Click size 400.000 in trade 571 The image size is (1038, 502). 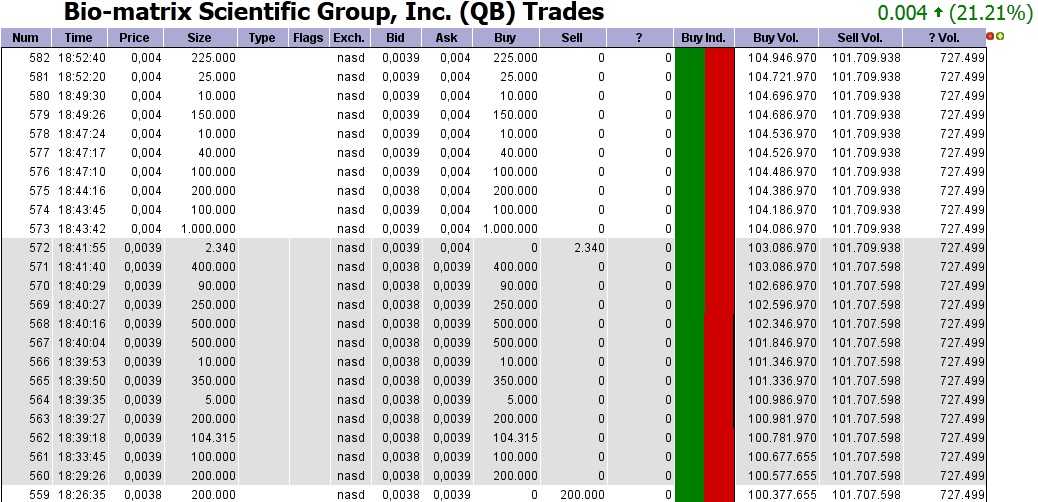(213, 268)
